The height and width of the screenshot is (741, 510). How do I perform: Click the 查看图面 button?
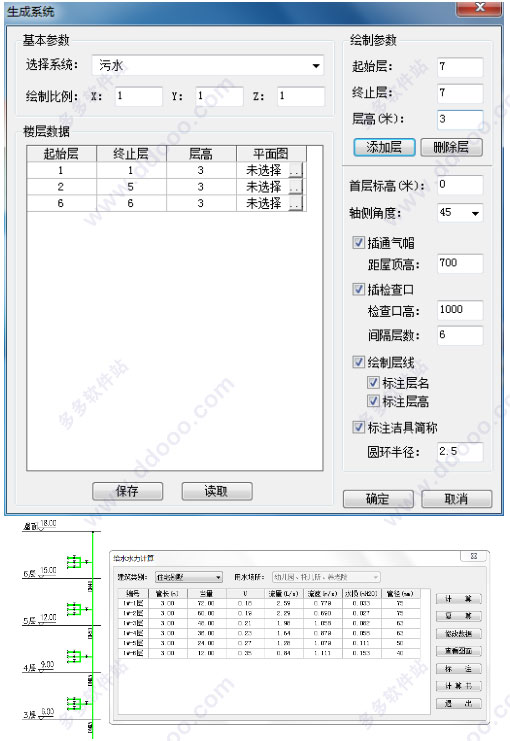click(458, 651)
